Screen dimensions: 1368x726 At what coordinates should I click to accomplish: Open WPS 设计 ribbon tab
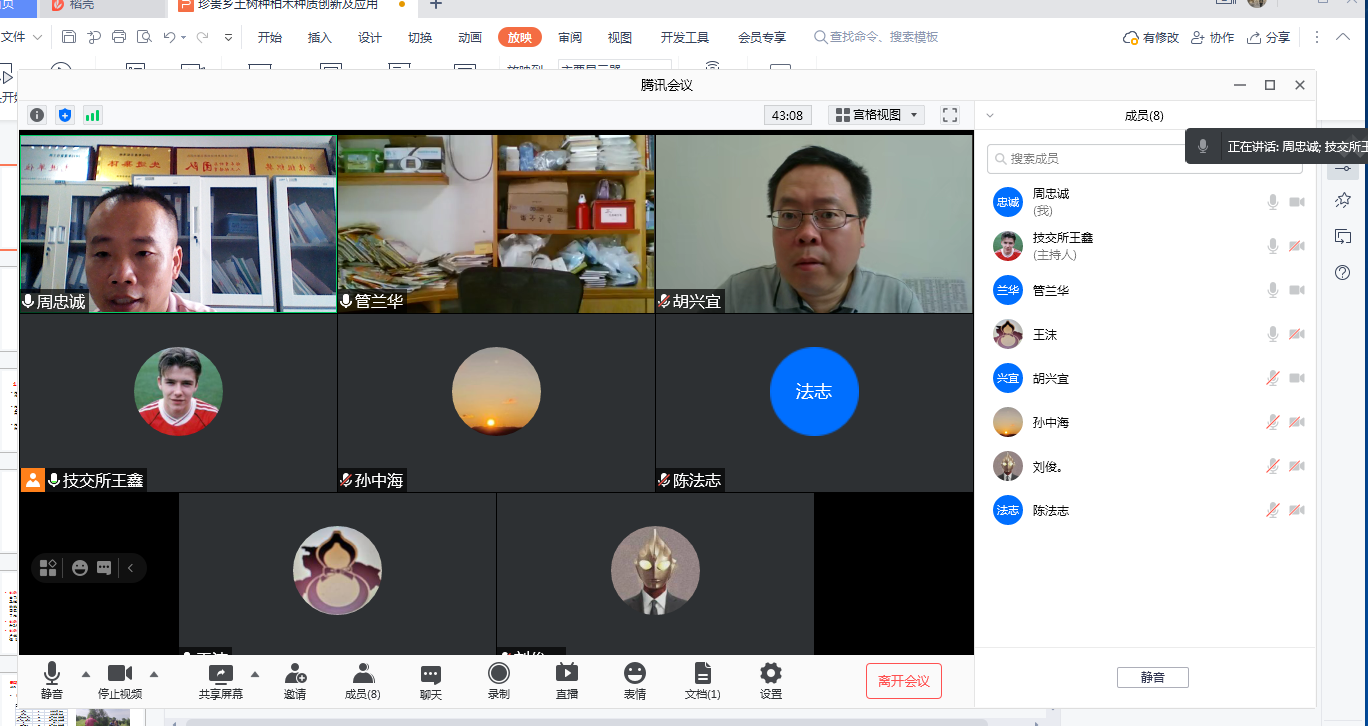point(370,38)
